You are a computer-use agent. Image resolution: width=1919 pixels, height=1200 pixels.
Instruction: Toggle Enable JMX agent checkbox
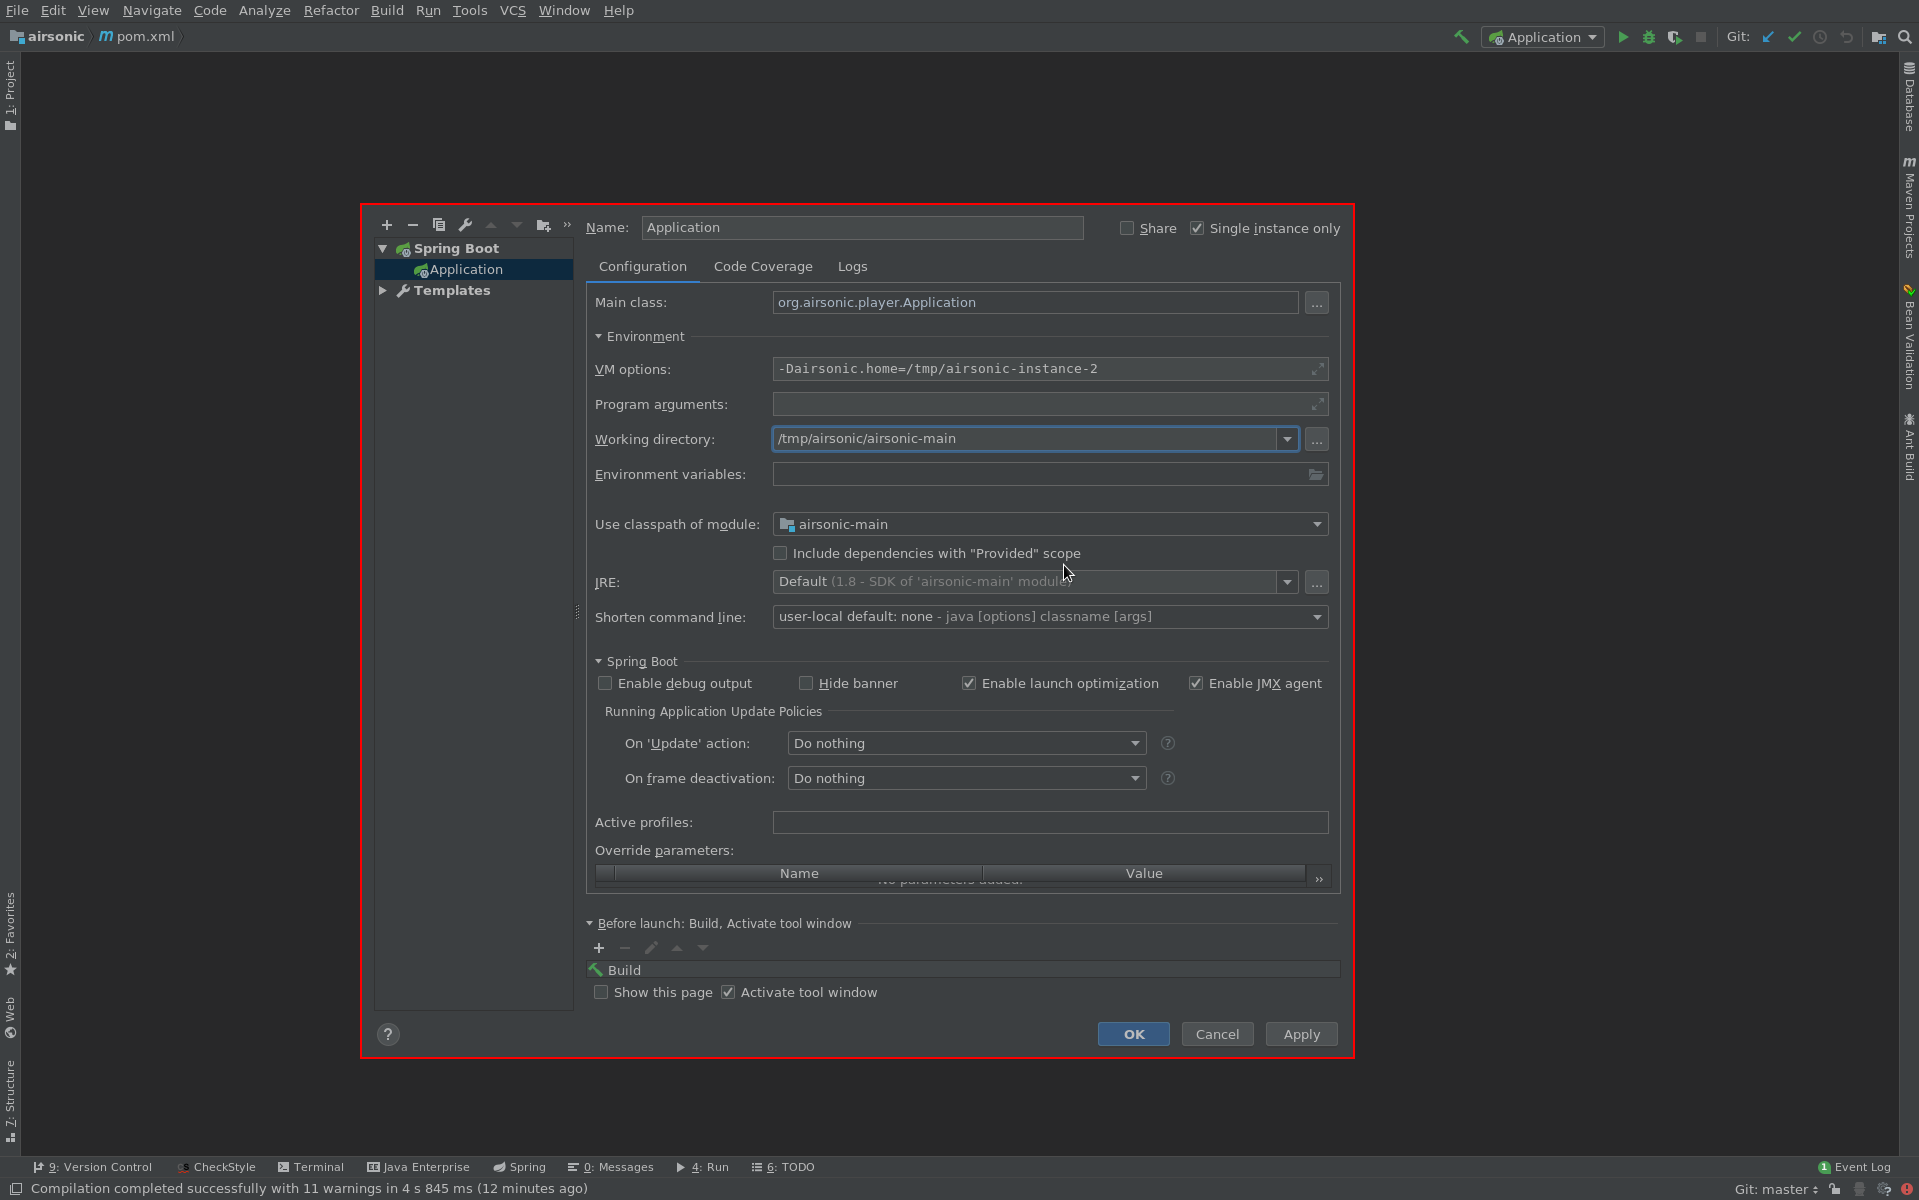point(1196,683)
